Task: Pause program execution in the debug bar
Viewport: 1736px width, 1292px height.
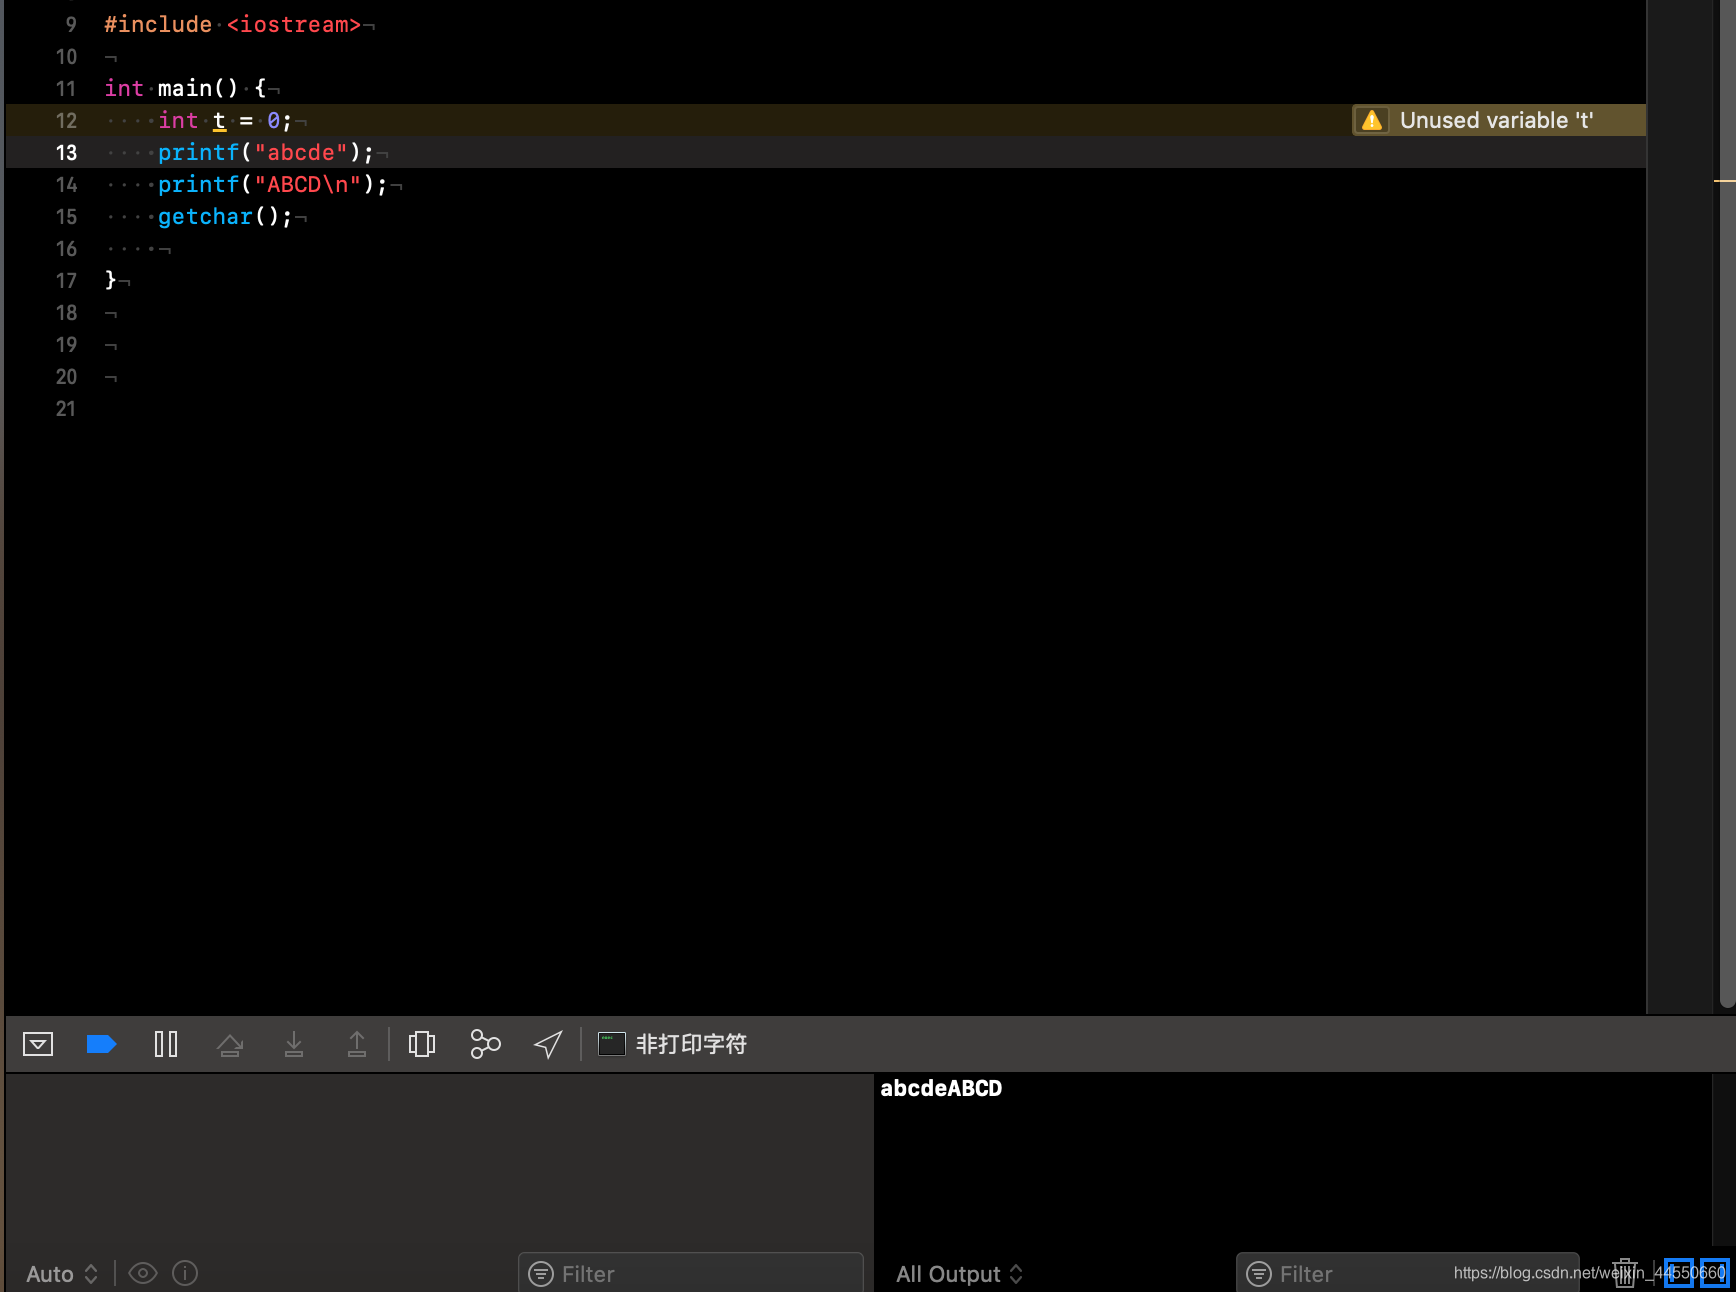Action: tap(166, 1044)
